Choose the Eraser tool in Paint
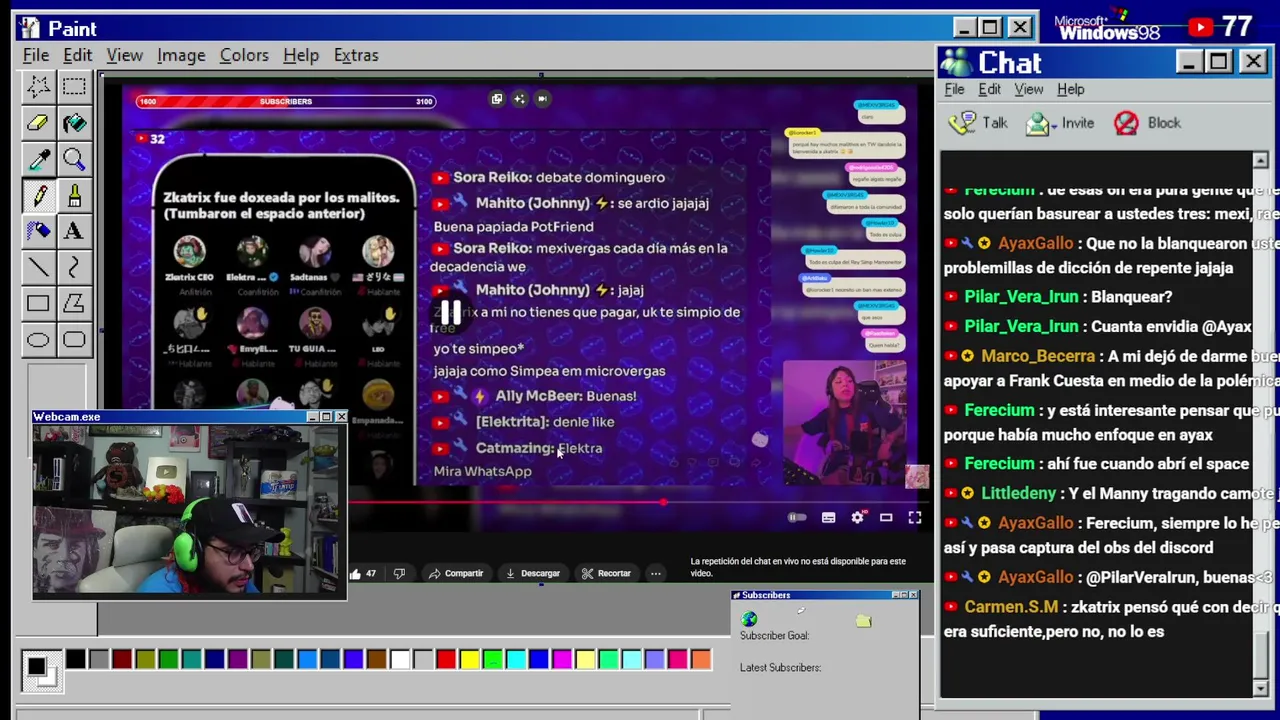 38,123
